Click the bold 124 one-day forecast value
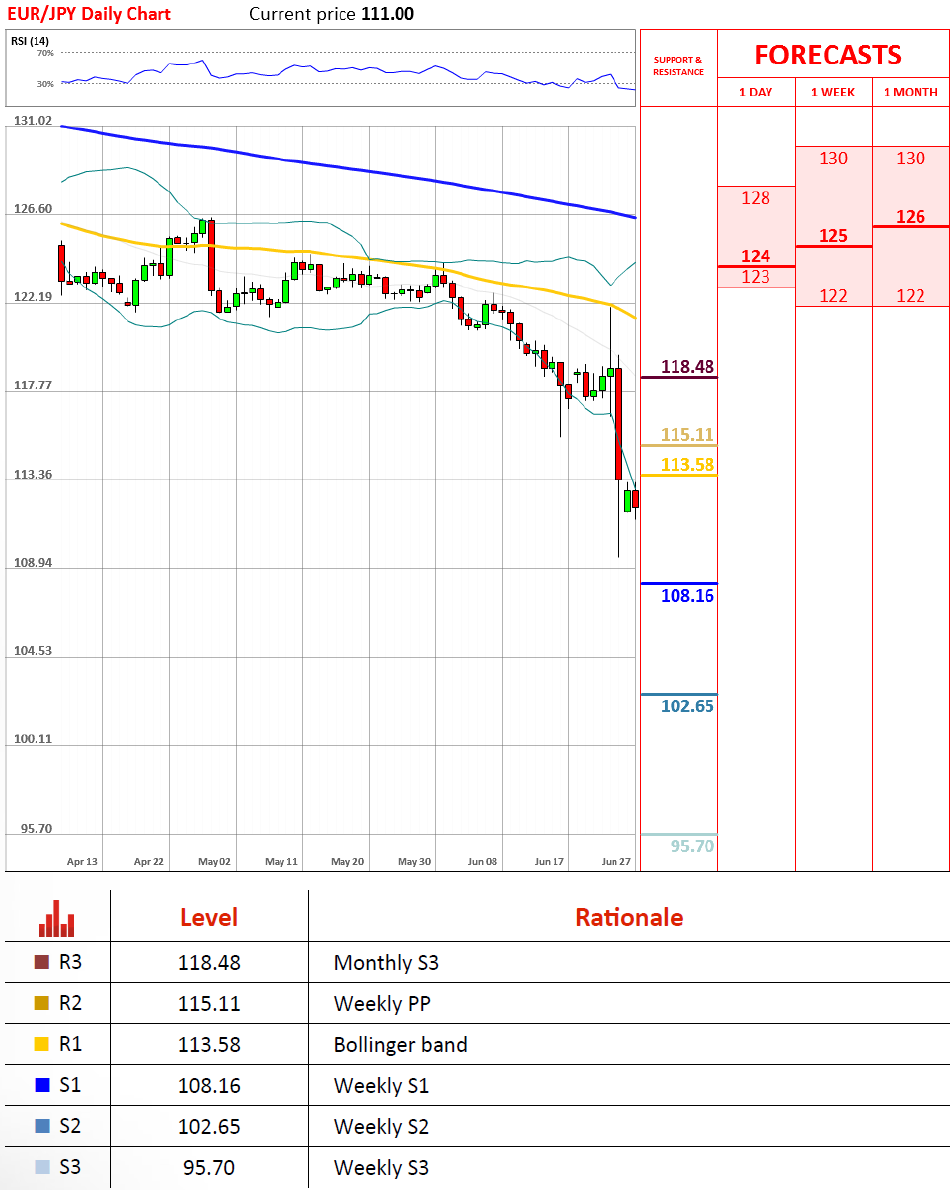This screenshot has width=950, height=1190. [756, 256]
